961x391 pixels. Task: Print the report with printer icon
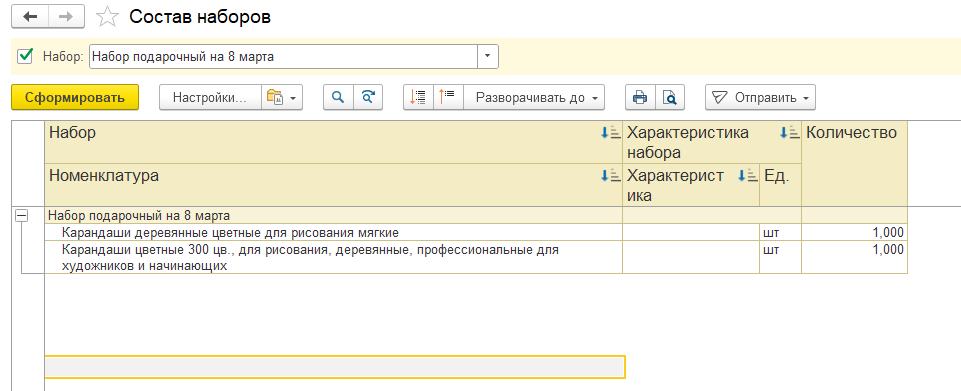click(640, 97)
